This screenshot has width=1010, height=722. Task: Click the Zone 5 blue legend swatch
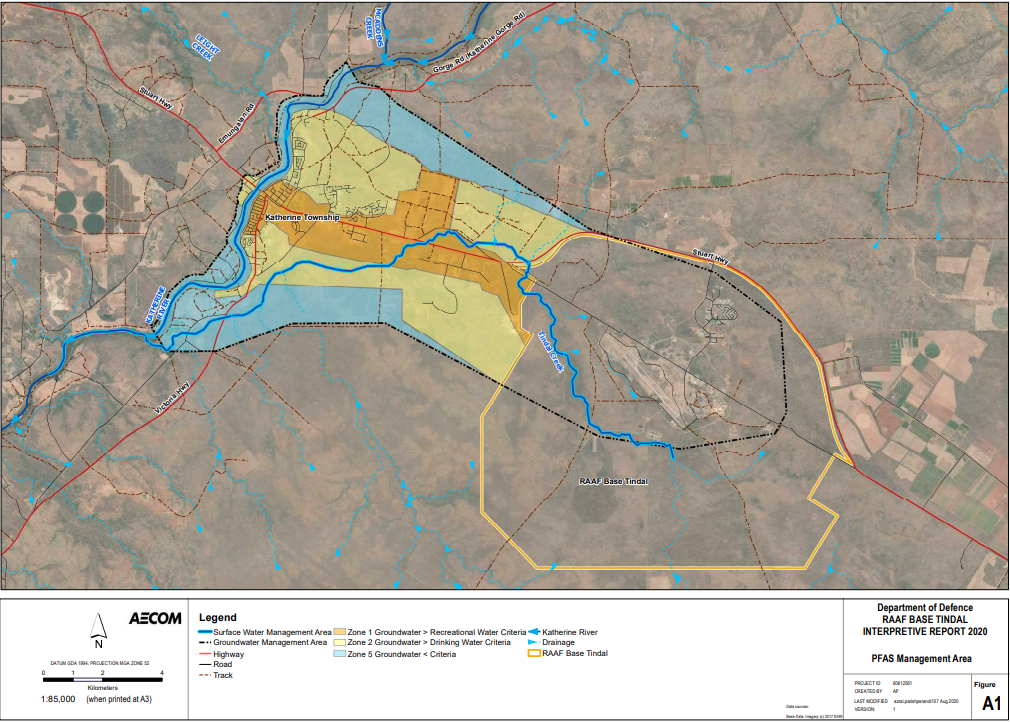tap(339, 654)
